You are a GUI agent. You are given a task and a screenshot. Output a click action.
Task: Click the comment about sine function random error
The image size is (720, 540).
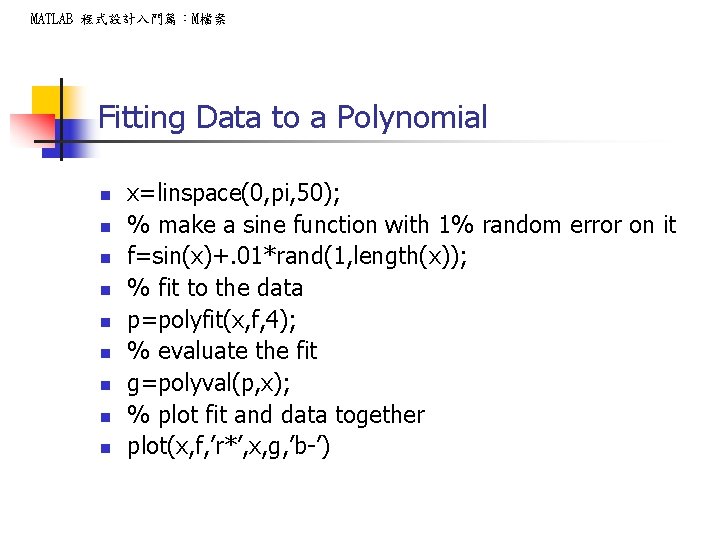pyautogui.click(x=402, y=225)
